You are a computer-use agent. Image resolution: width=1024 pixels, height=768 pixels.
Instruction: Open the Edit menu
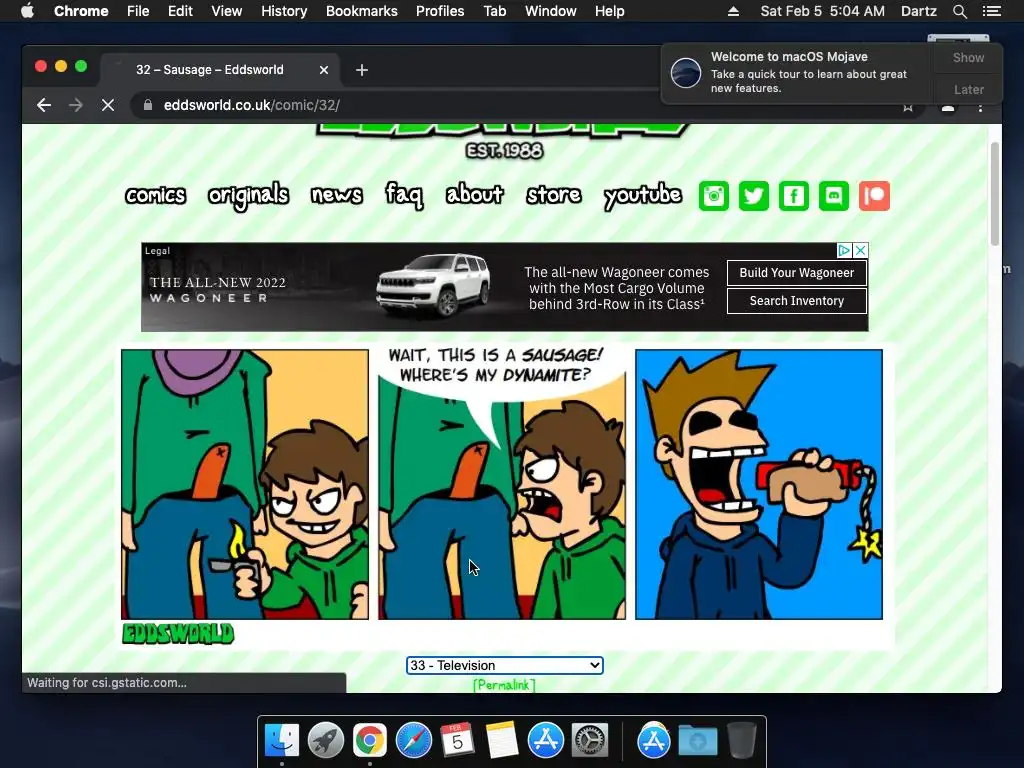click(x=180, y=11)
